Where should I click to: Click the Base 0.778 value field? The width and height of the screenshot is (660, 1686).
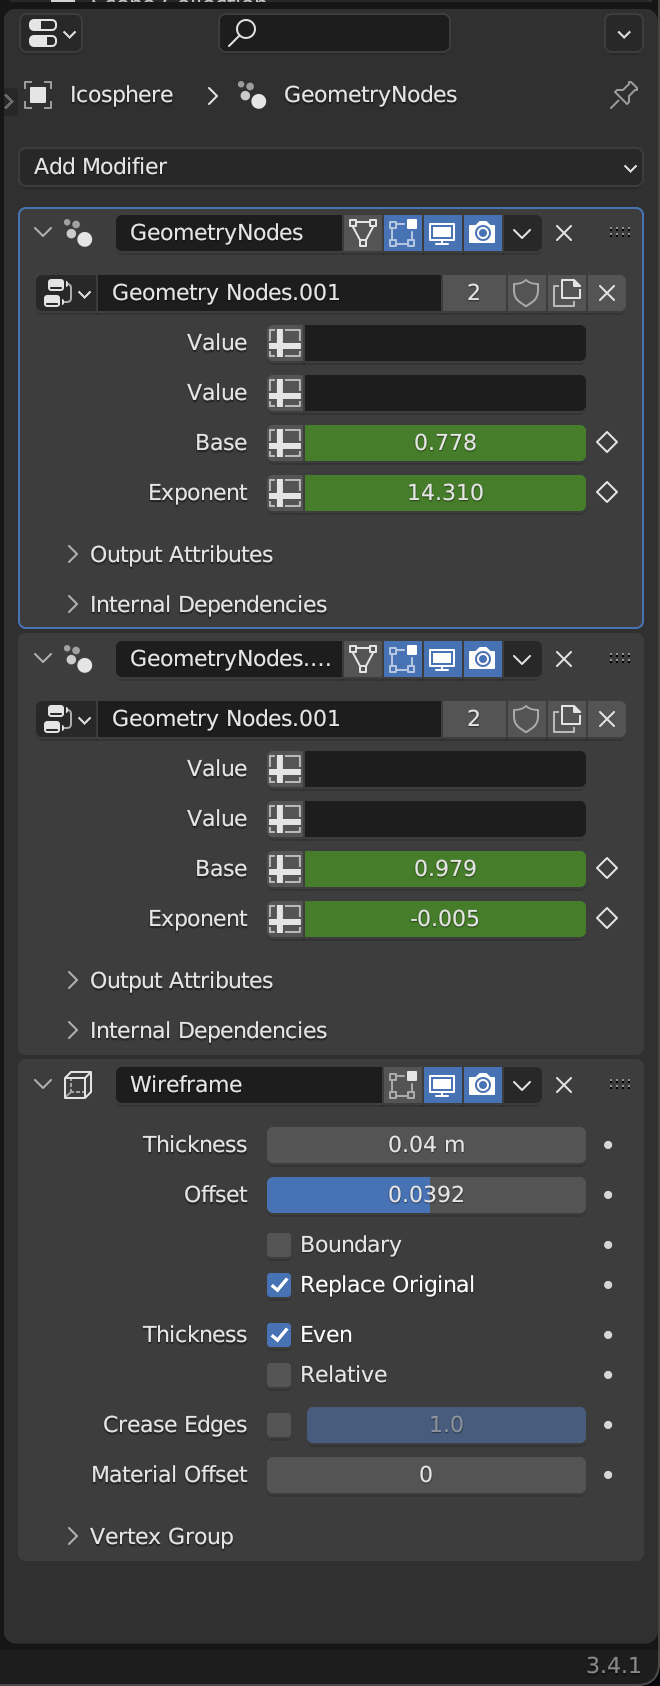coord(445,443)
